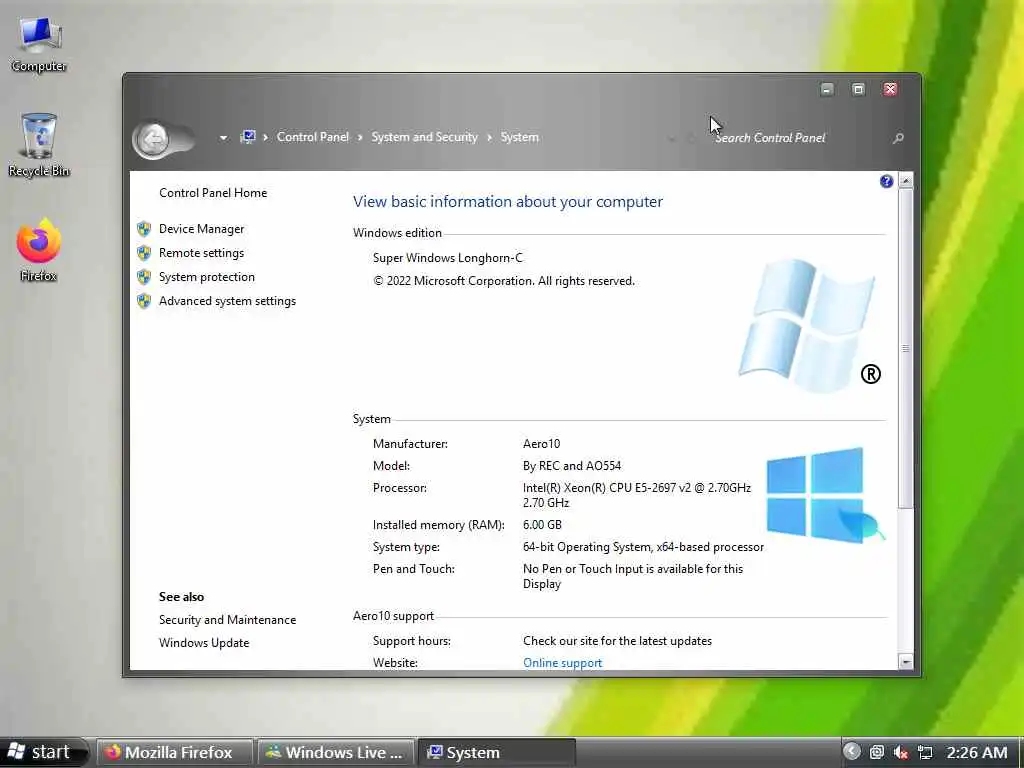Expand the chevron after System and Security
The width and height of the screenshot is (1024, 768).
[489, 138]
